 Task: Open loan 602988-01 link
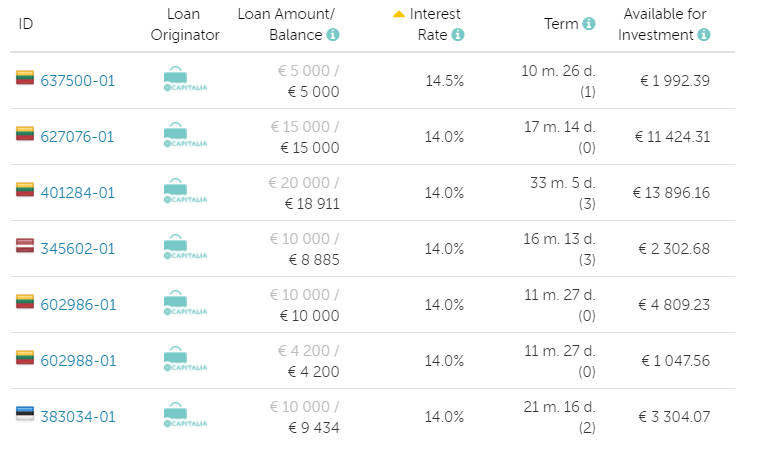pyautogui.click(x=78, y=360)
